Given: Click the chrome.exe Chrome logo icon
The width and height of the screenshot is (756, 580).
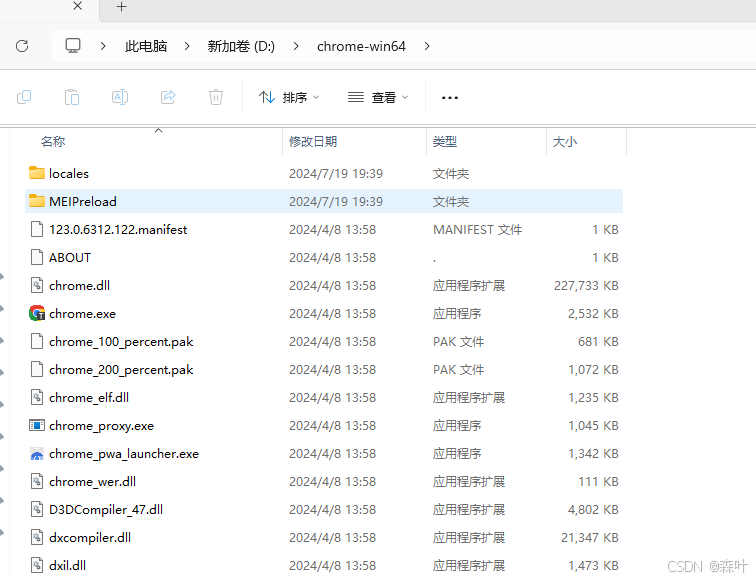Looking at the screenshot, I should click(x=37, y=313).
